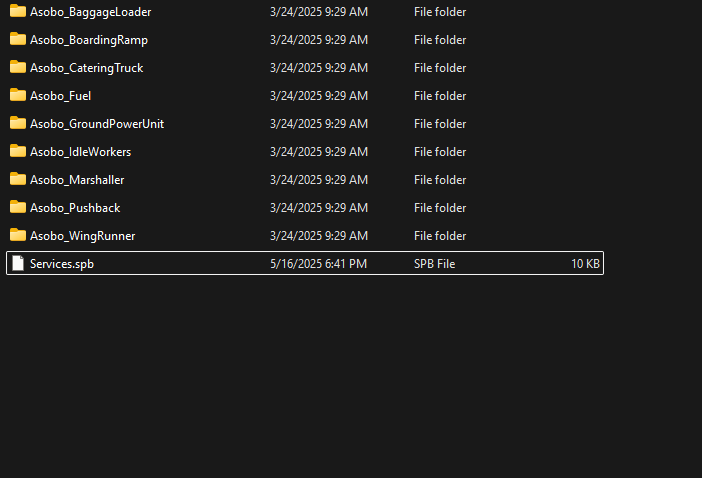Click the Asobo_CateringTruck folder icon
The height and width of the screenshot is (478, 702).
[18, 67]
